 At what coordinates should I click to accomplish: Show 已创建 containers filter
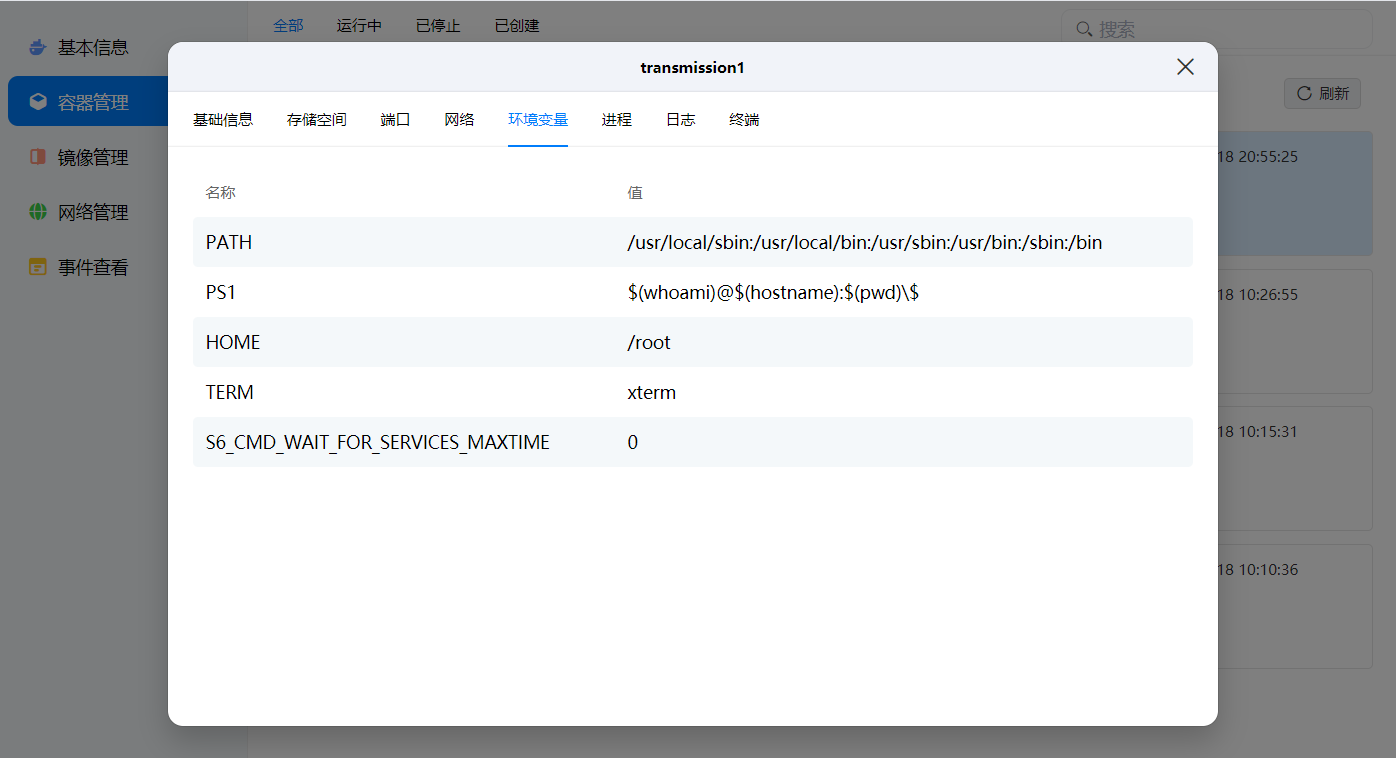pos(517,26)
